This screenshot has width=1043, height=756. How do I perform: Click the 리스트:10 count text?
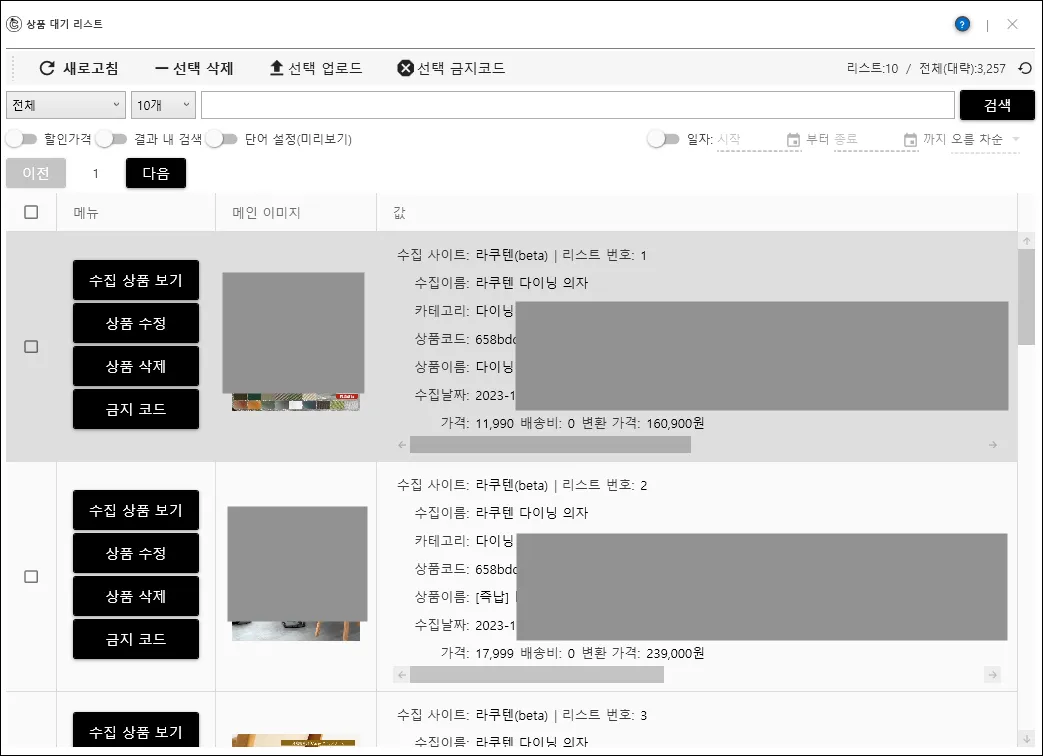[x=872, y=68]
